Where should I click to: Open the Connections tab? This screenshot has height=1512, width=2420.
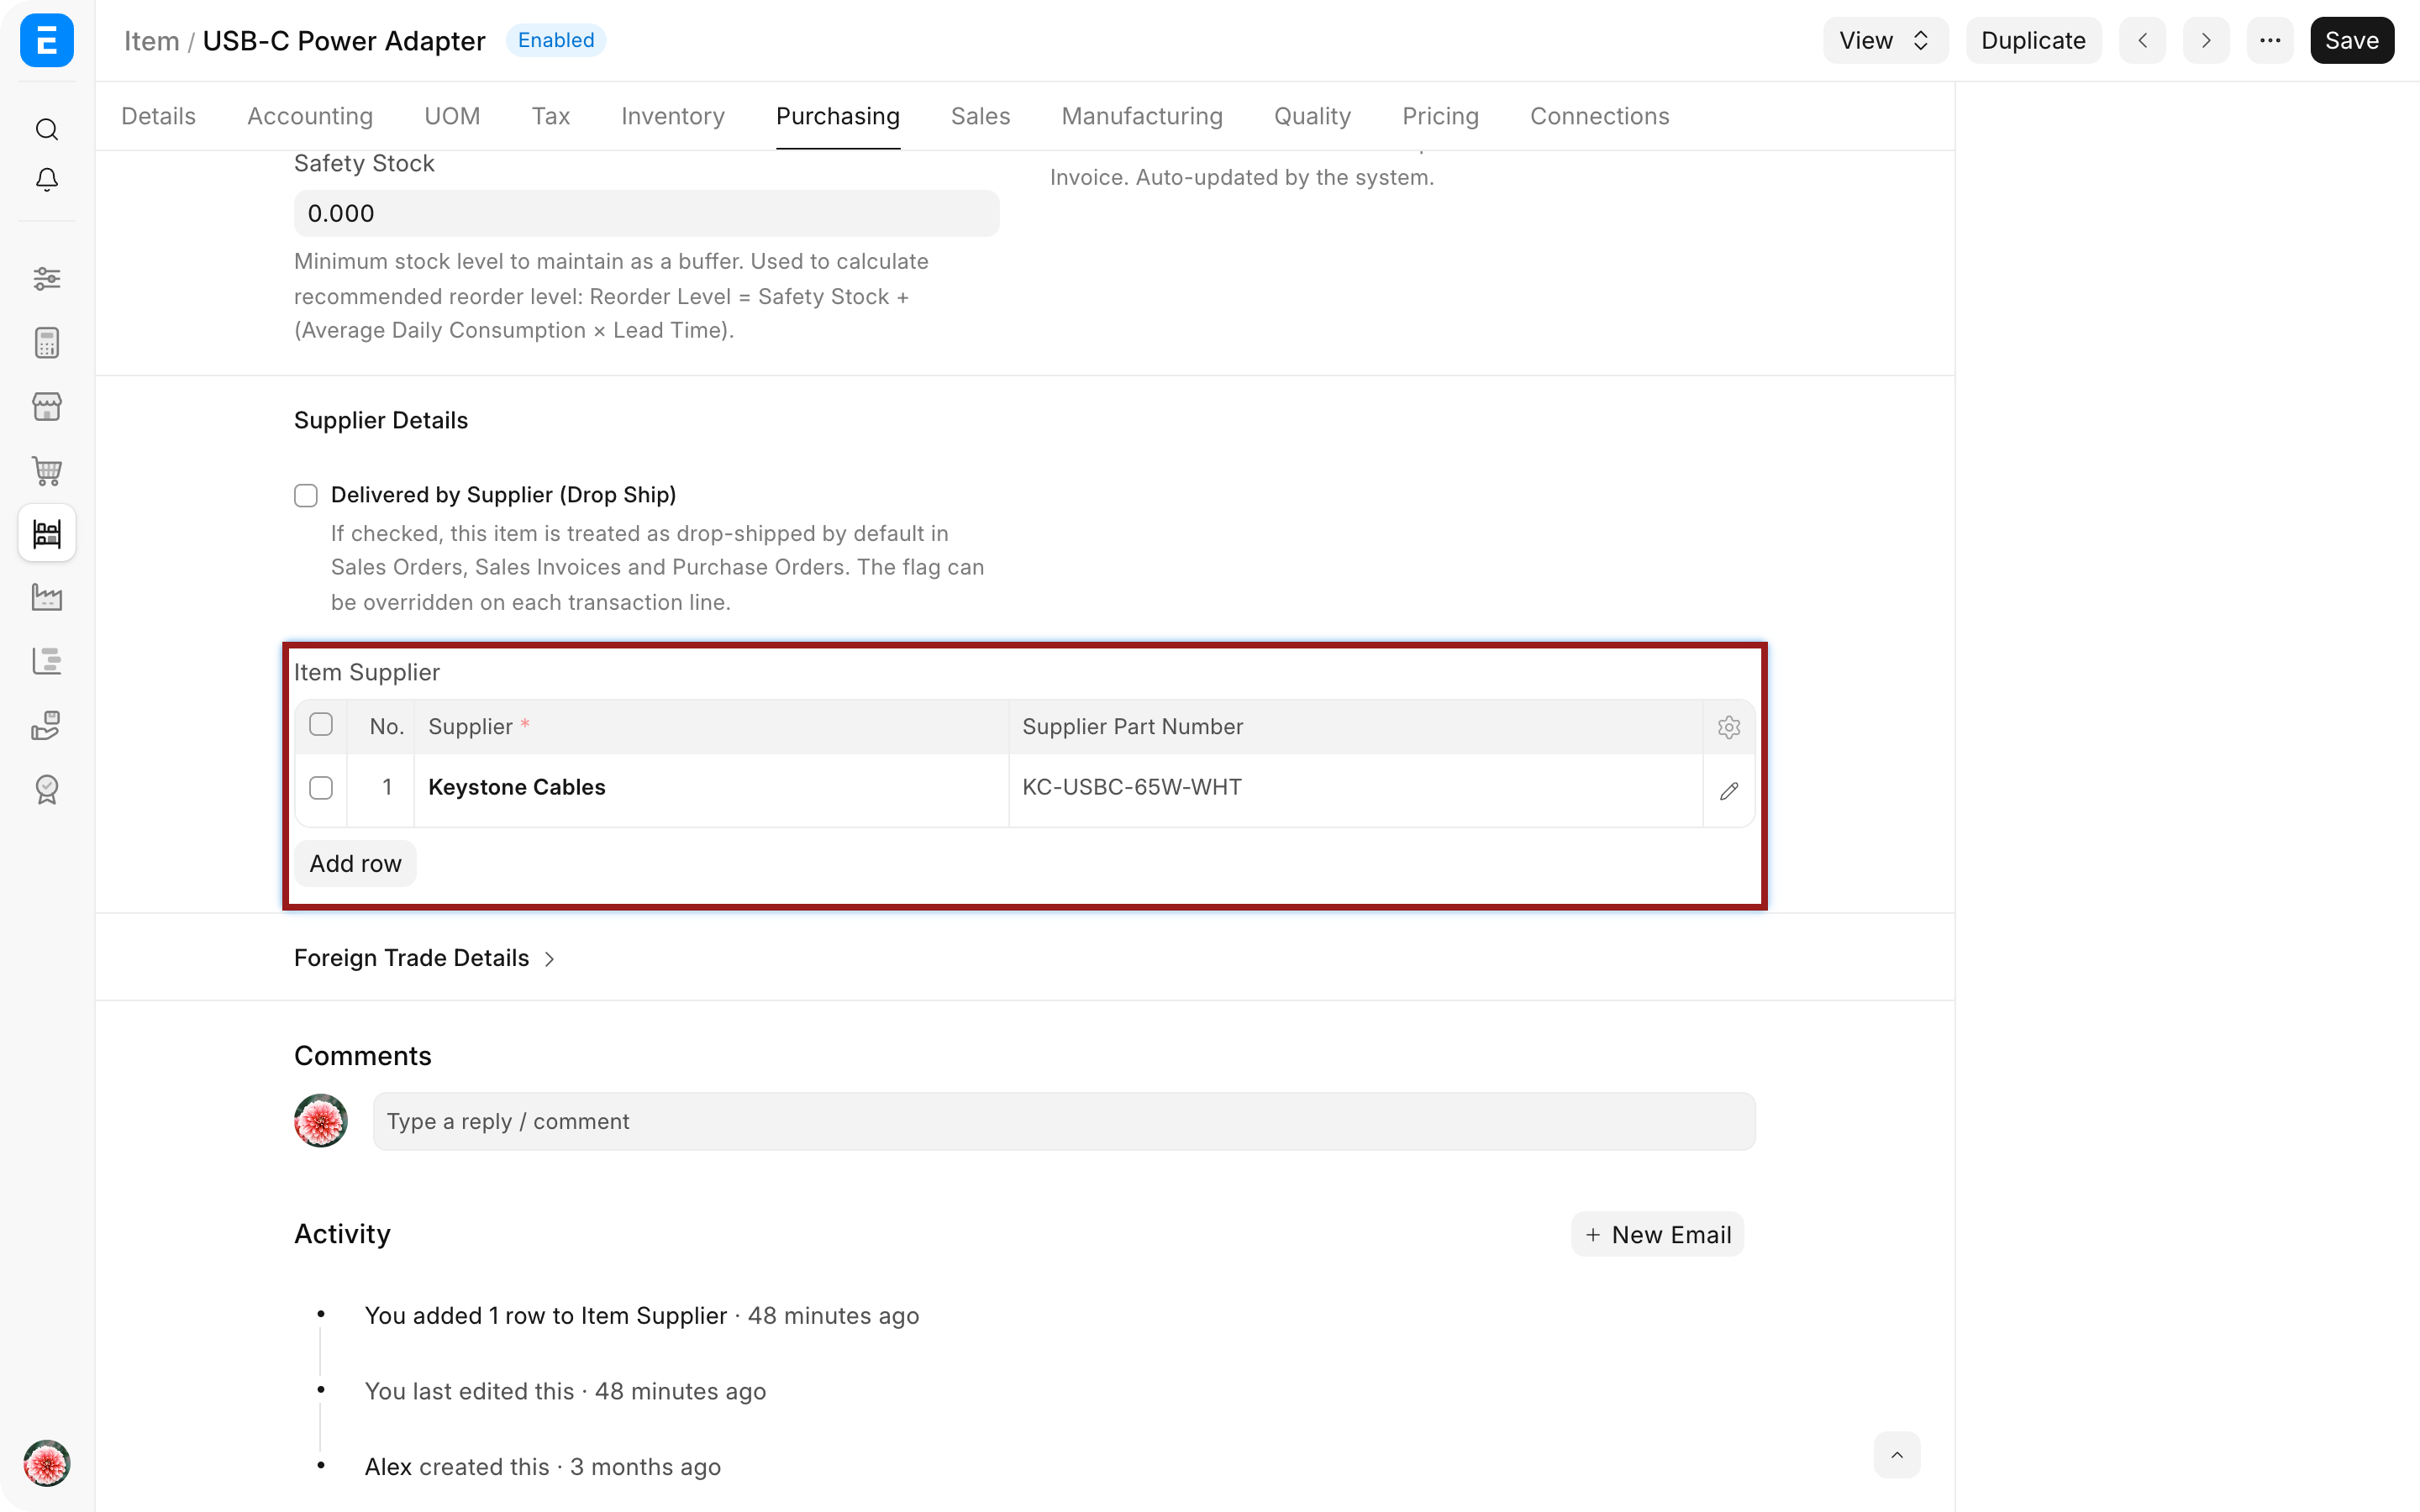click(1600, 116)
